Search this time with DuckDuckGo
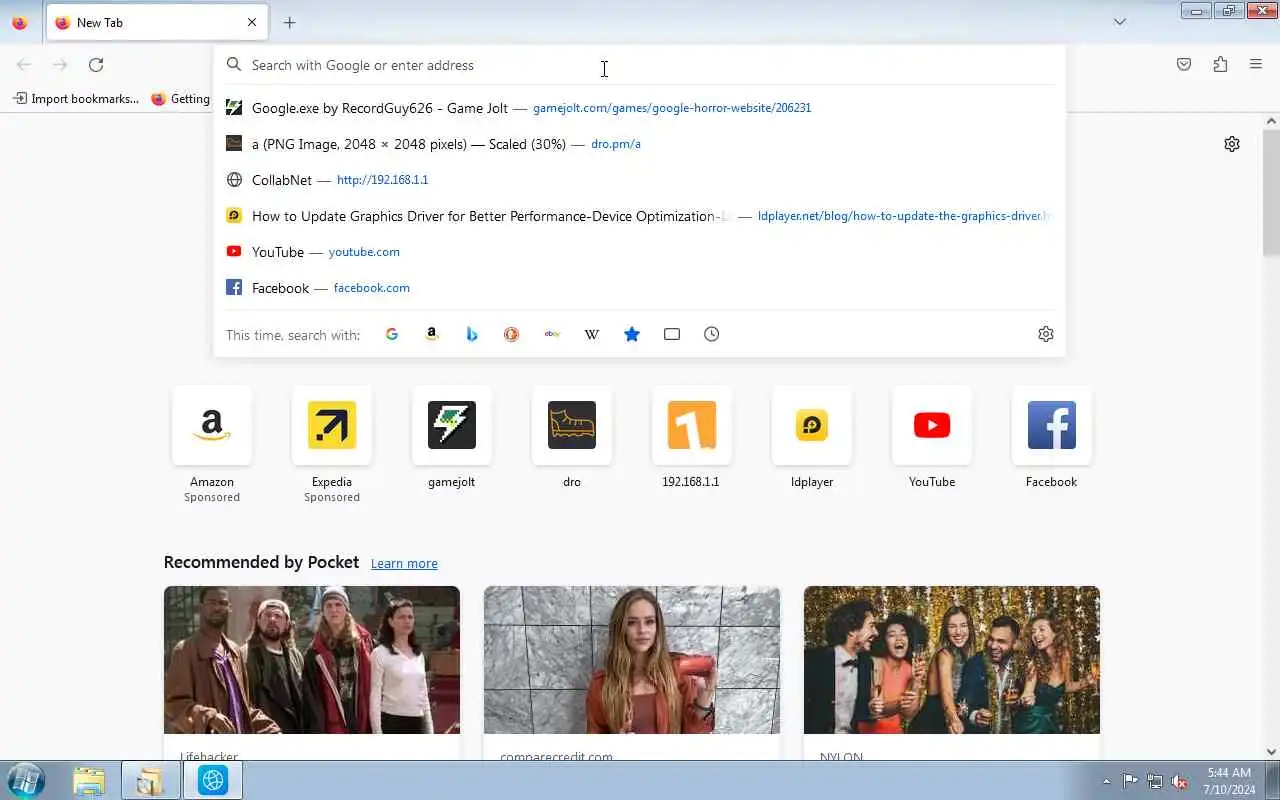The width and height of the screenshot is (1280, 800). pyautogui.click(x=512, y=334)
